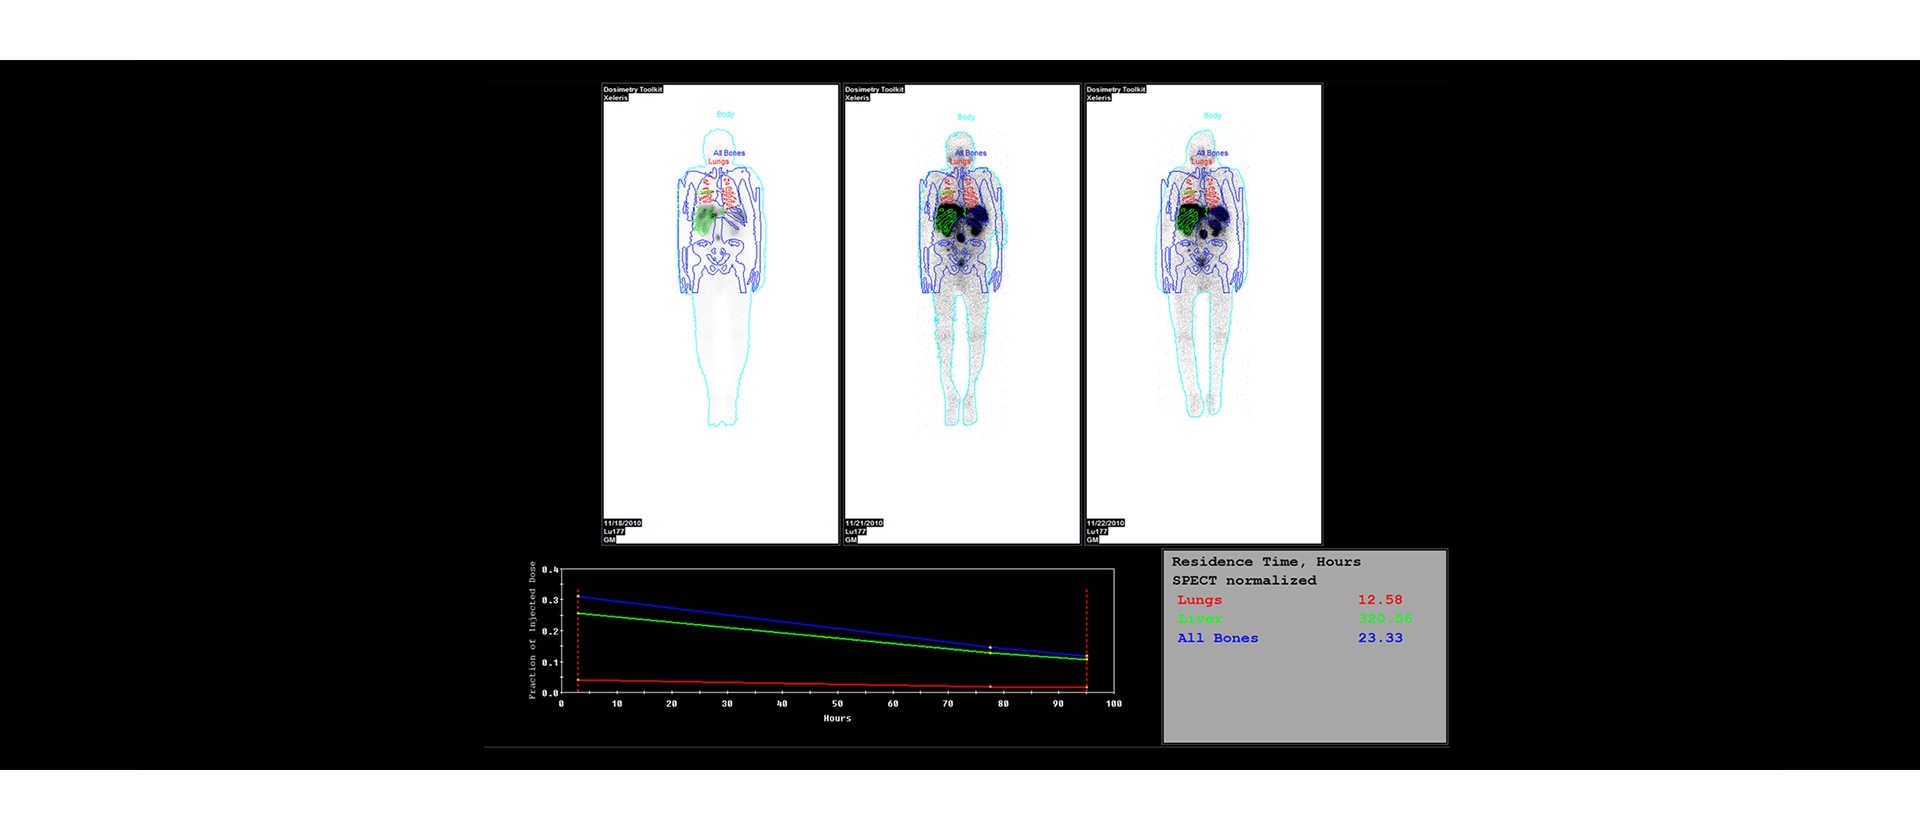Select the left red dashed time marker
This screenshot has width=1920, height=830.
578,640
